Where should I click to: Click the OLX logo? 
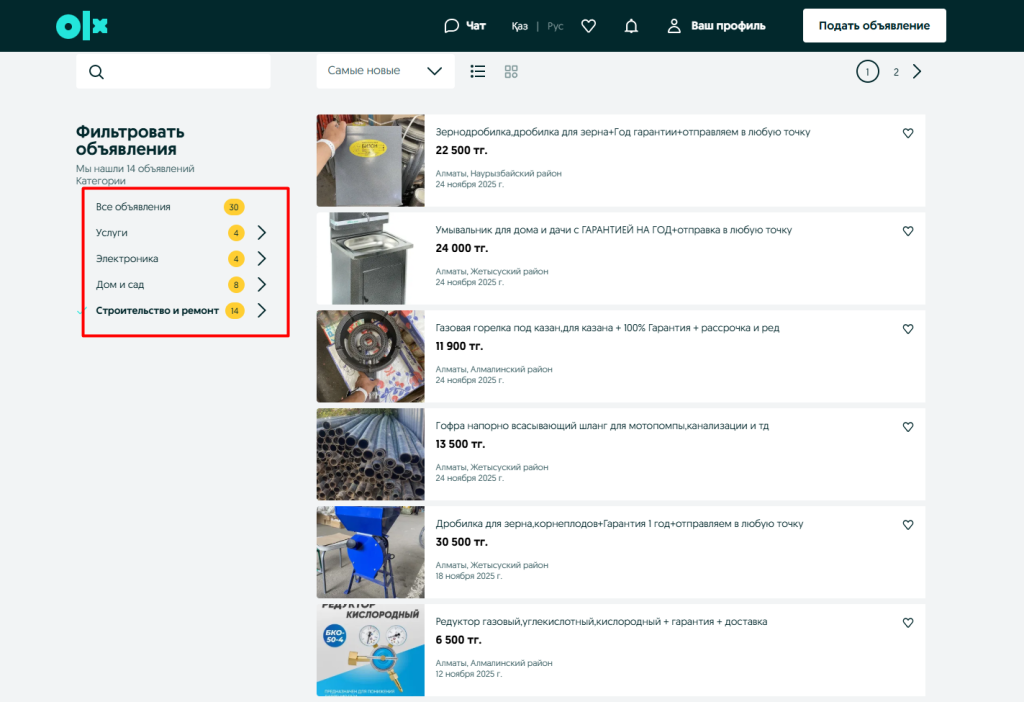(x=82, y=27)
